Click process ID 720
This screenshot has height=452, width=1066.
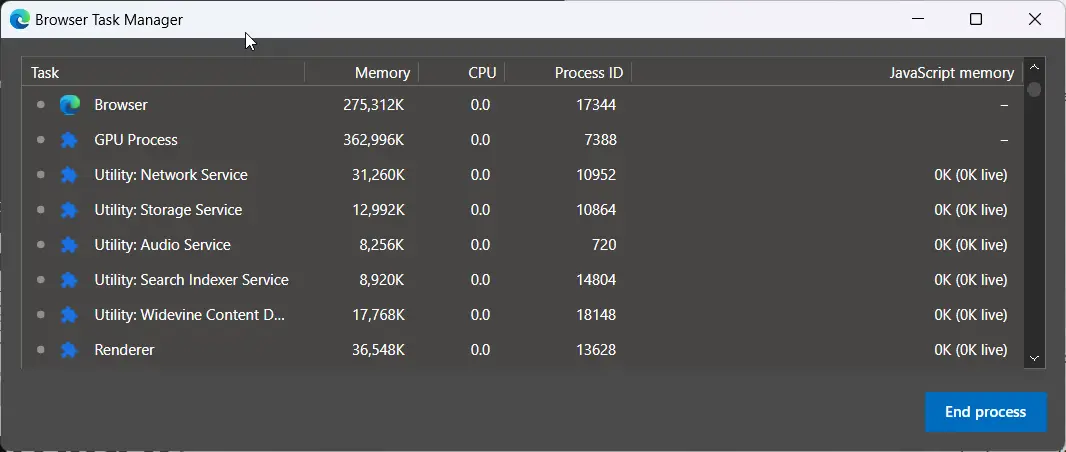tap(604, 245)
